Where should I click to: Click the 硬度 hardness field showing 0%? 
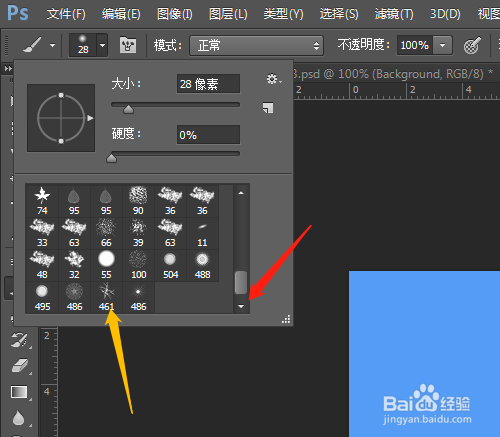pyautogui.click(x=208, y=135)
